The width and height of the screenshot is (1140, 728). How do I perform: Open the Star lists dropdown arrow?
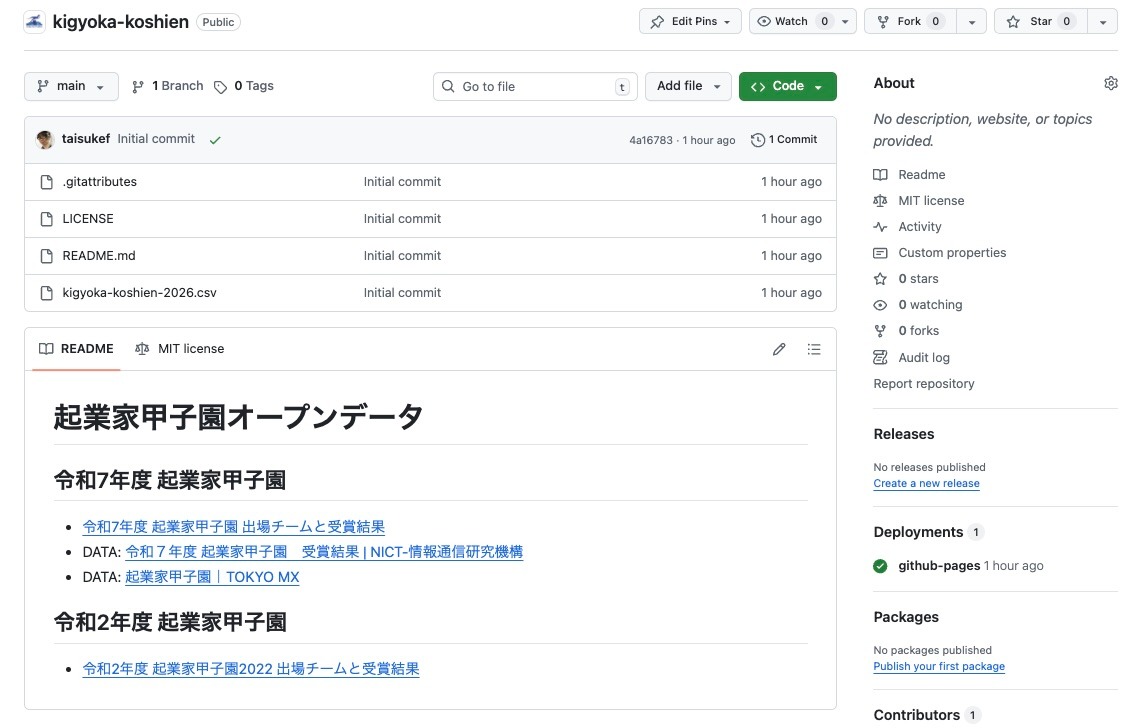click(1102, 21)
